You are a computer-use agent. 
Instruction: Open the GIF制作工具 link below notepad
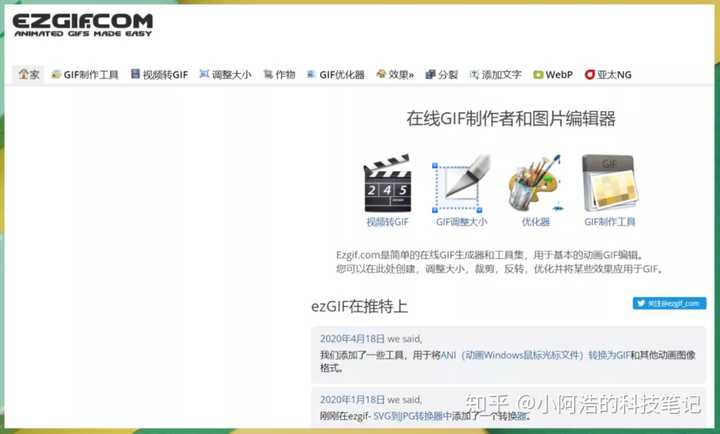[610, 222]
